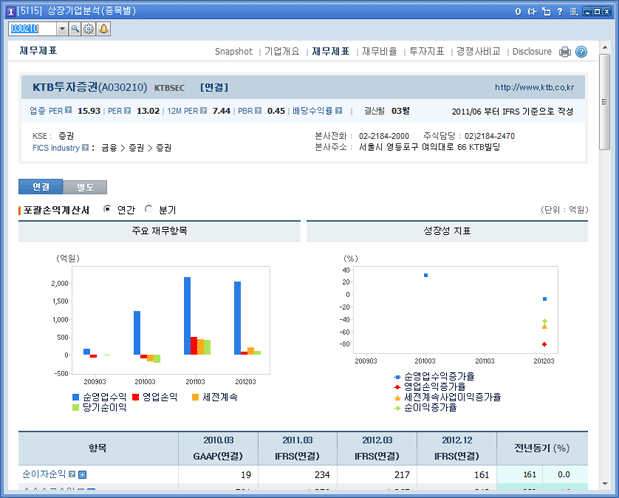Image resolution: width=619 pixels, height=498 pixels.
Task: Expand the 순이자손익 row plus icon
Action: tap(83, 474)
